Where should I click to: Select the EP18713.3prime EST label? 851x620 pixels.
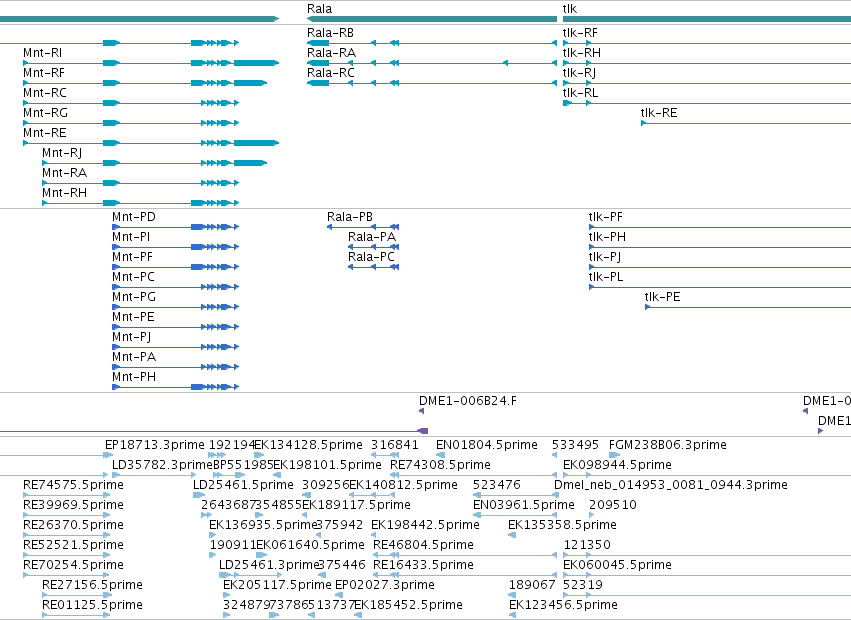click(155, 446)
